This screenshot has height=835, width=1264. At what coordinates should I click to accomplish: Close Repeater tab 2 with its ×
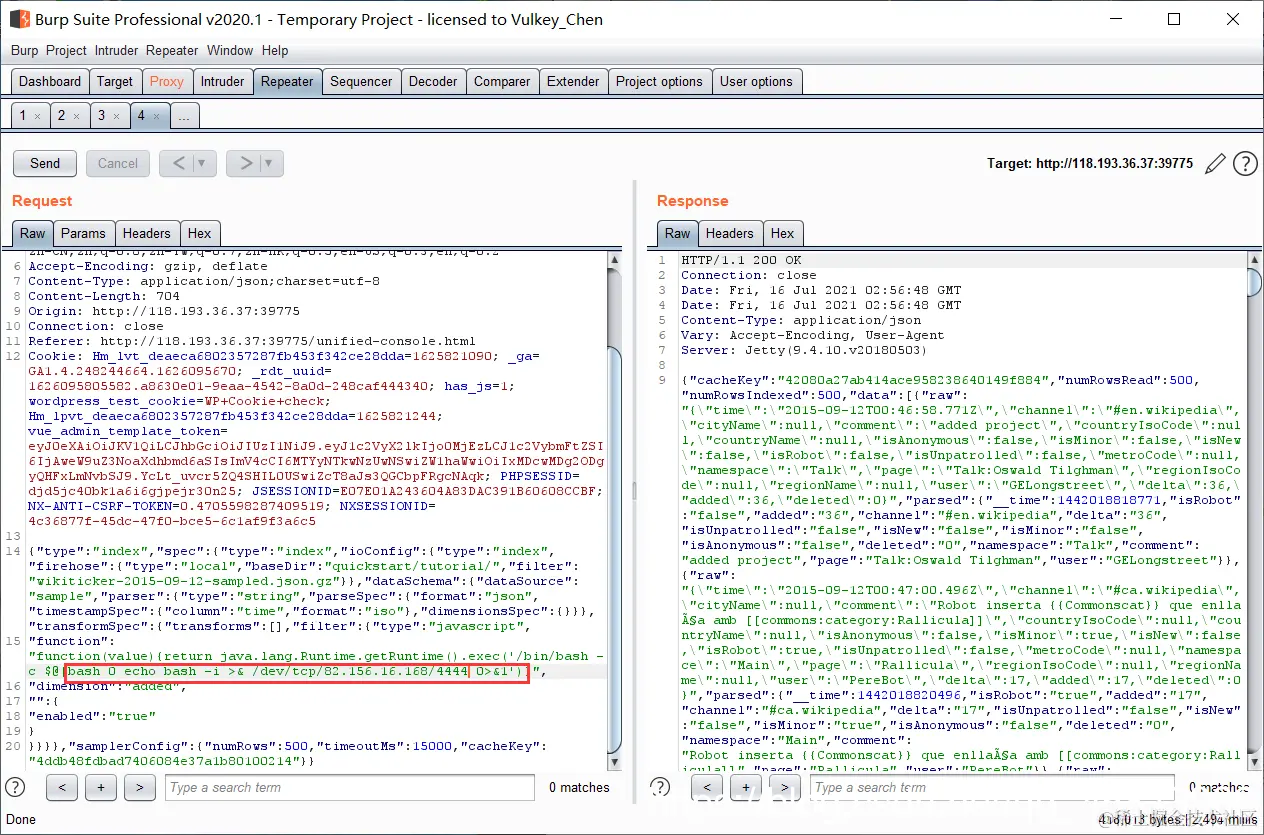[x=76, y=116]
